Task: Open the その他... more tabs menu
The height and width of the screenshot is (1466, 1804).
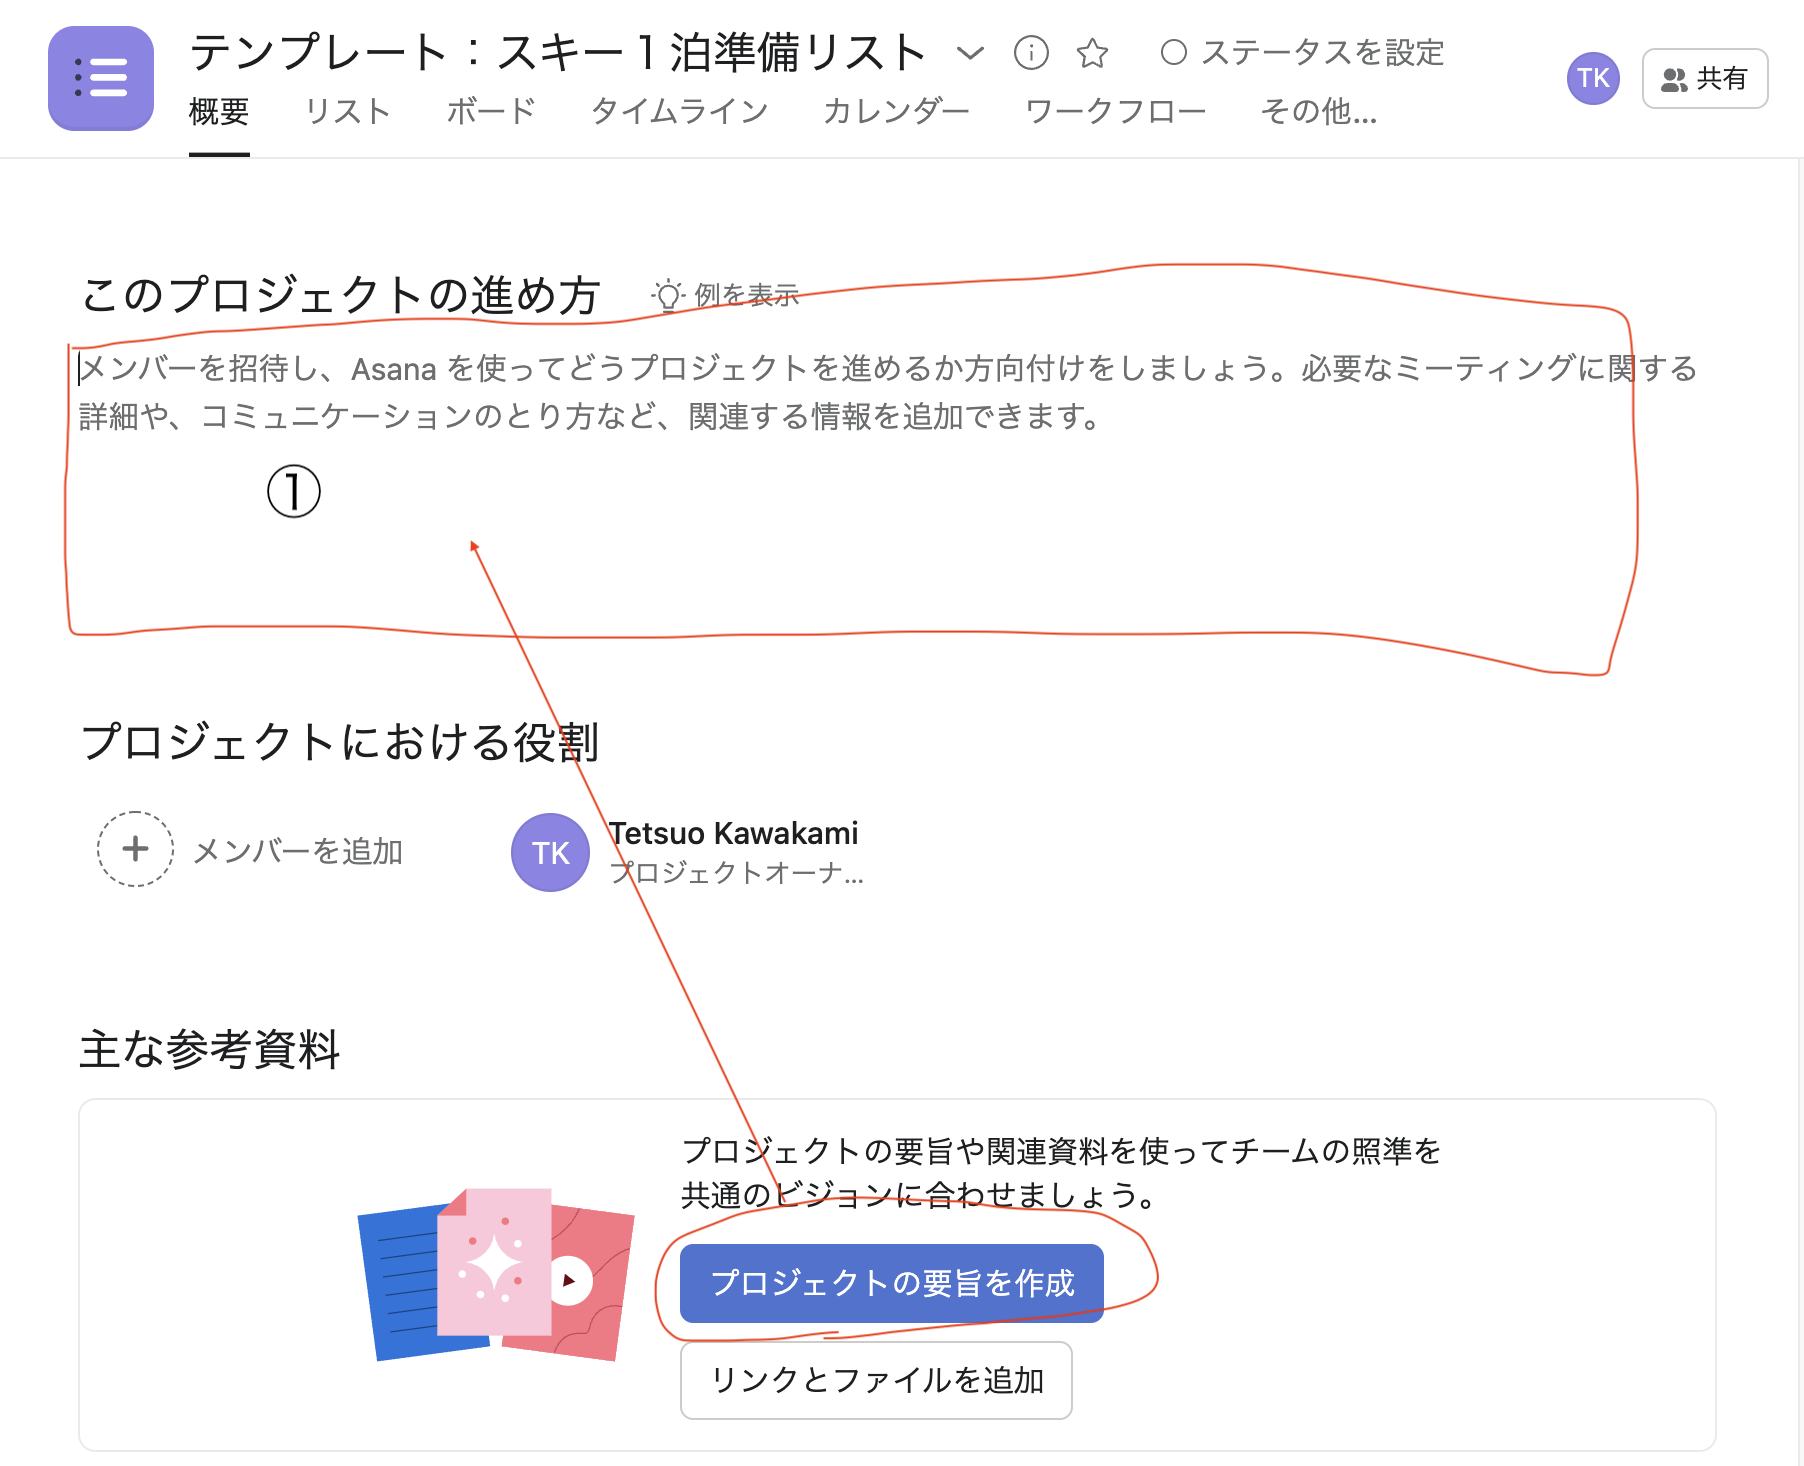Action: 1318,111
